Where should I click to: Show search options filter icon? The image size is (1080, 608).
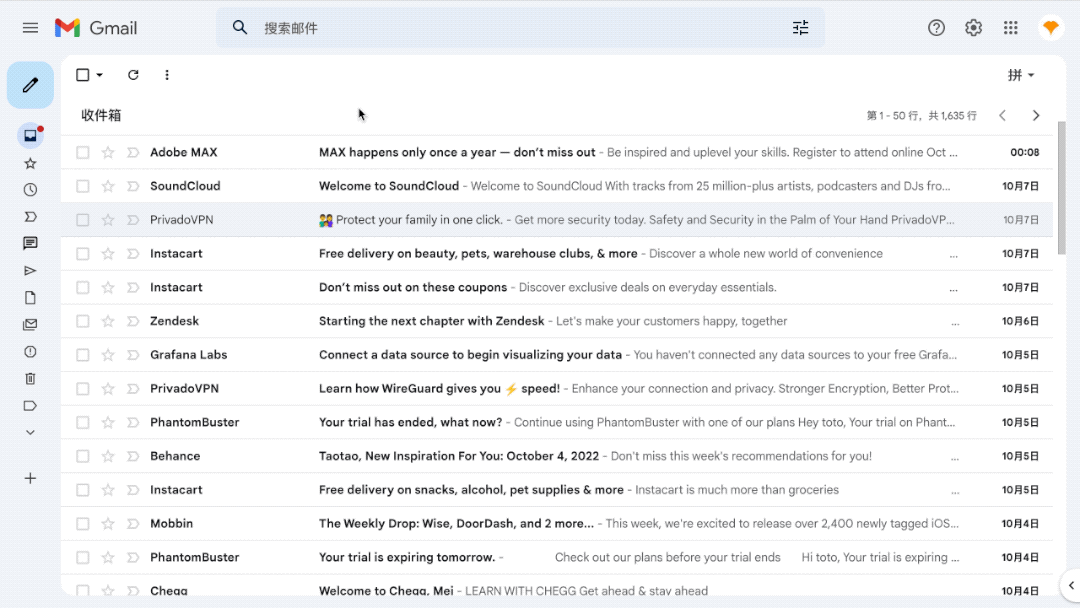pyautogui.click(x=800, y=28)
